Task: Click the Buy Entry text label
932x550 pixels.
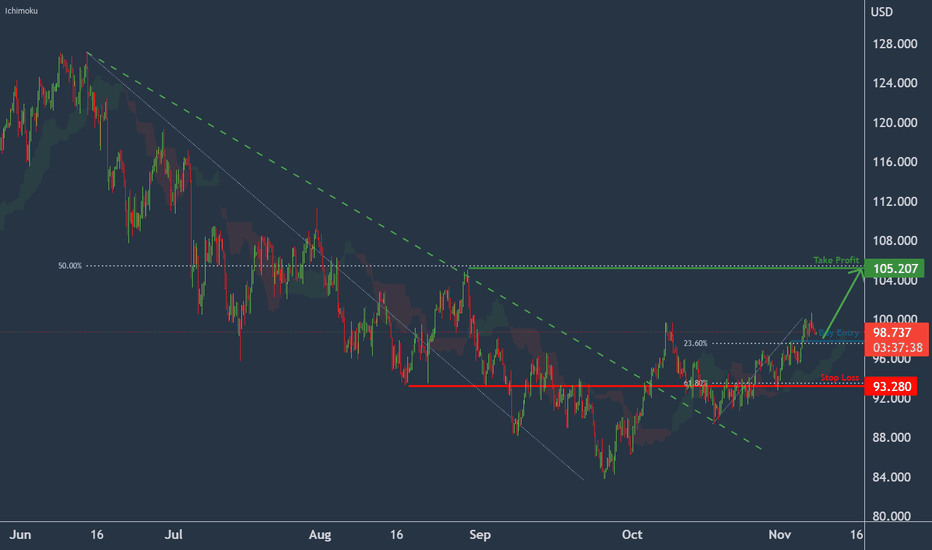Action: pos(839,332)
